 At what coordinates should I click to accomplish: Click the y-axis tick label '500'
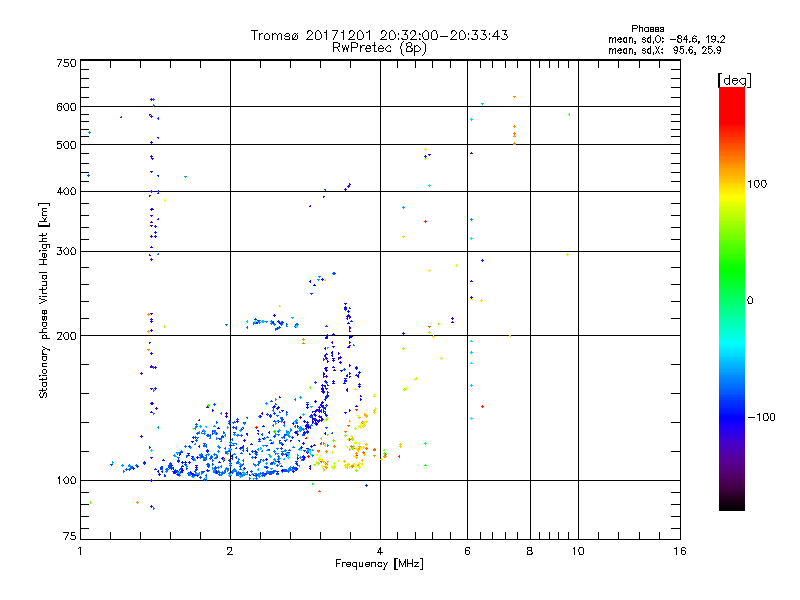(x=66, y=145)
